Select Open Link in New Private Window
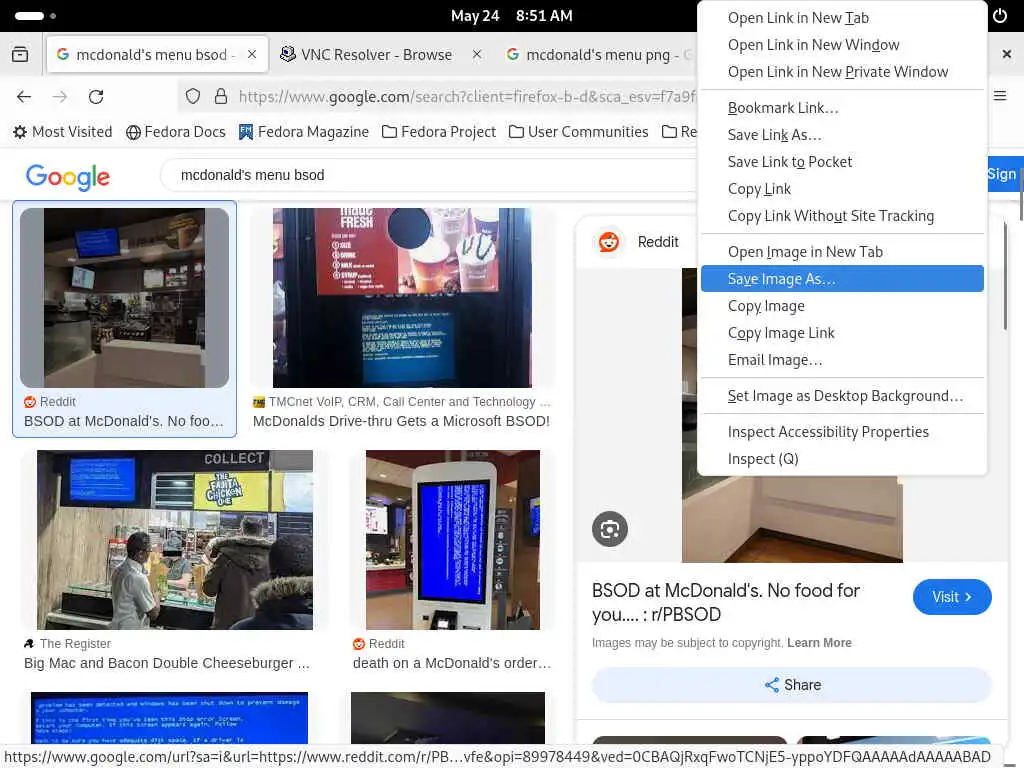The height and width of the screenshot is (768, 1024). [x=842, y=72]
